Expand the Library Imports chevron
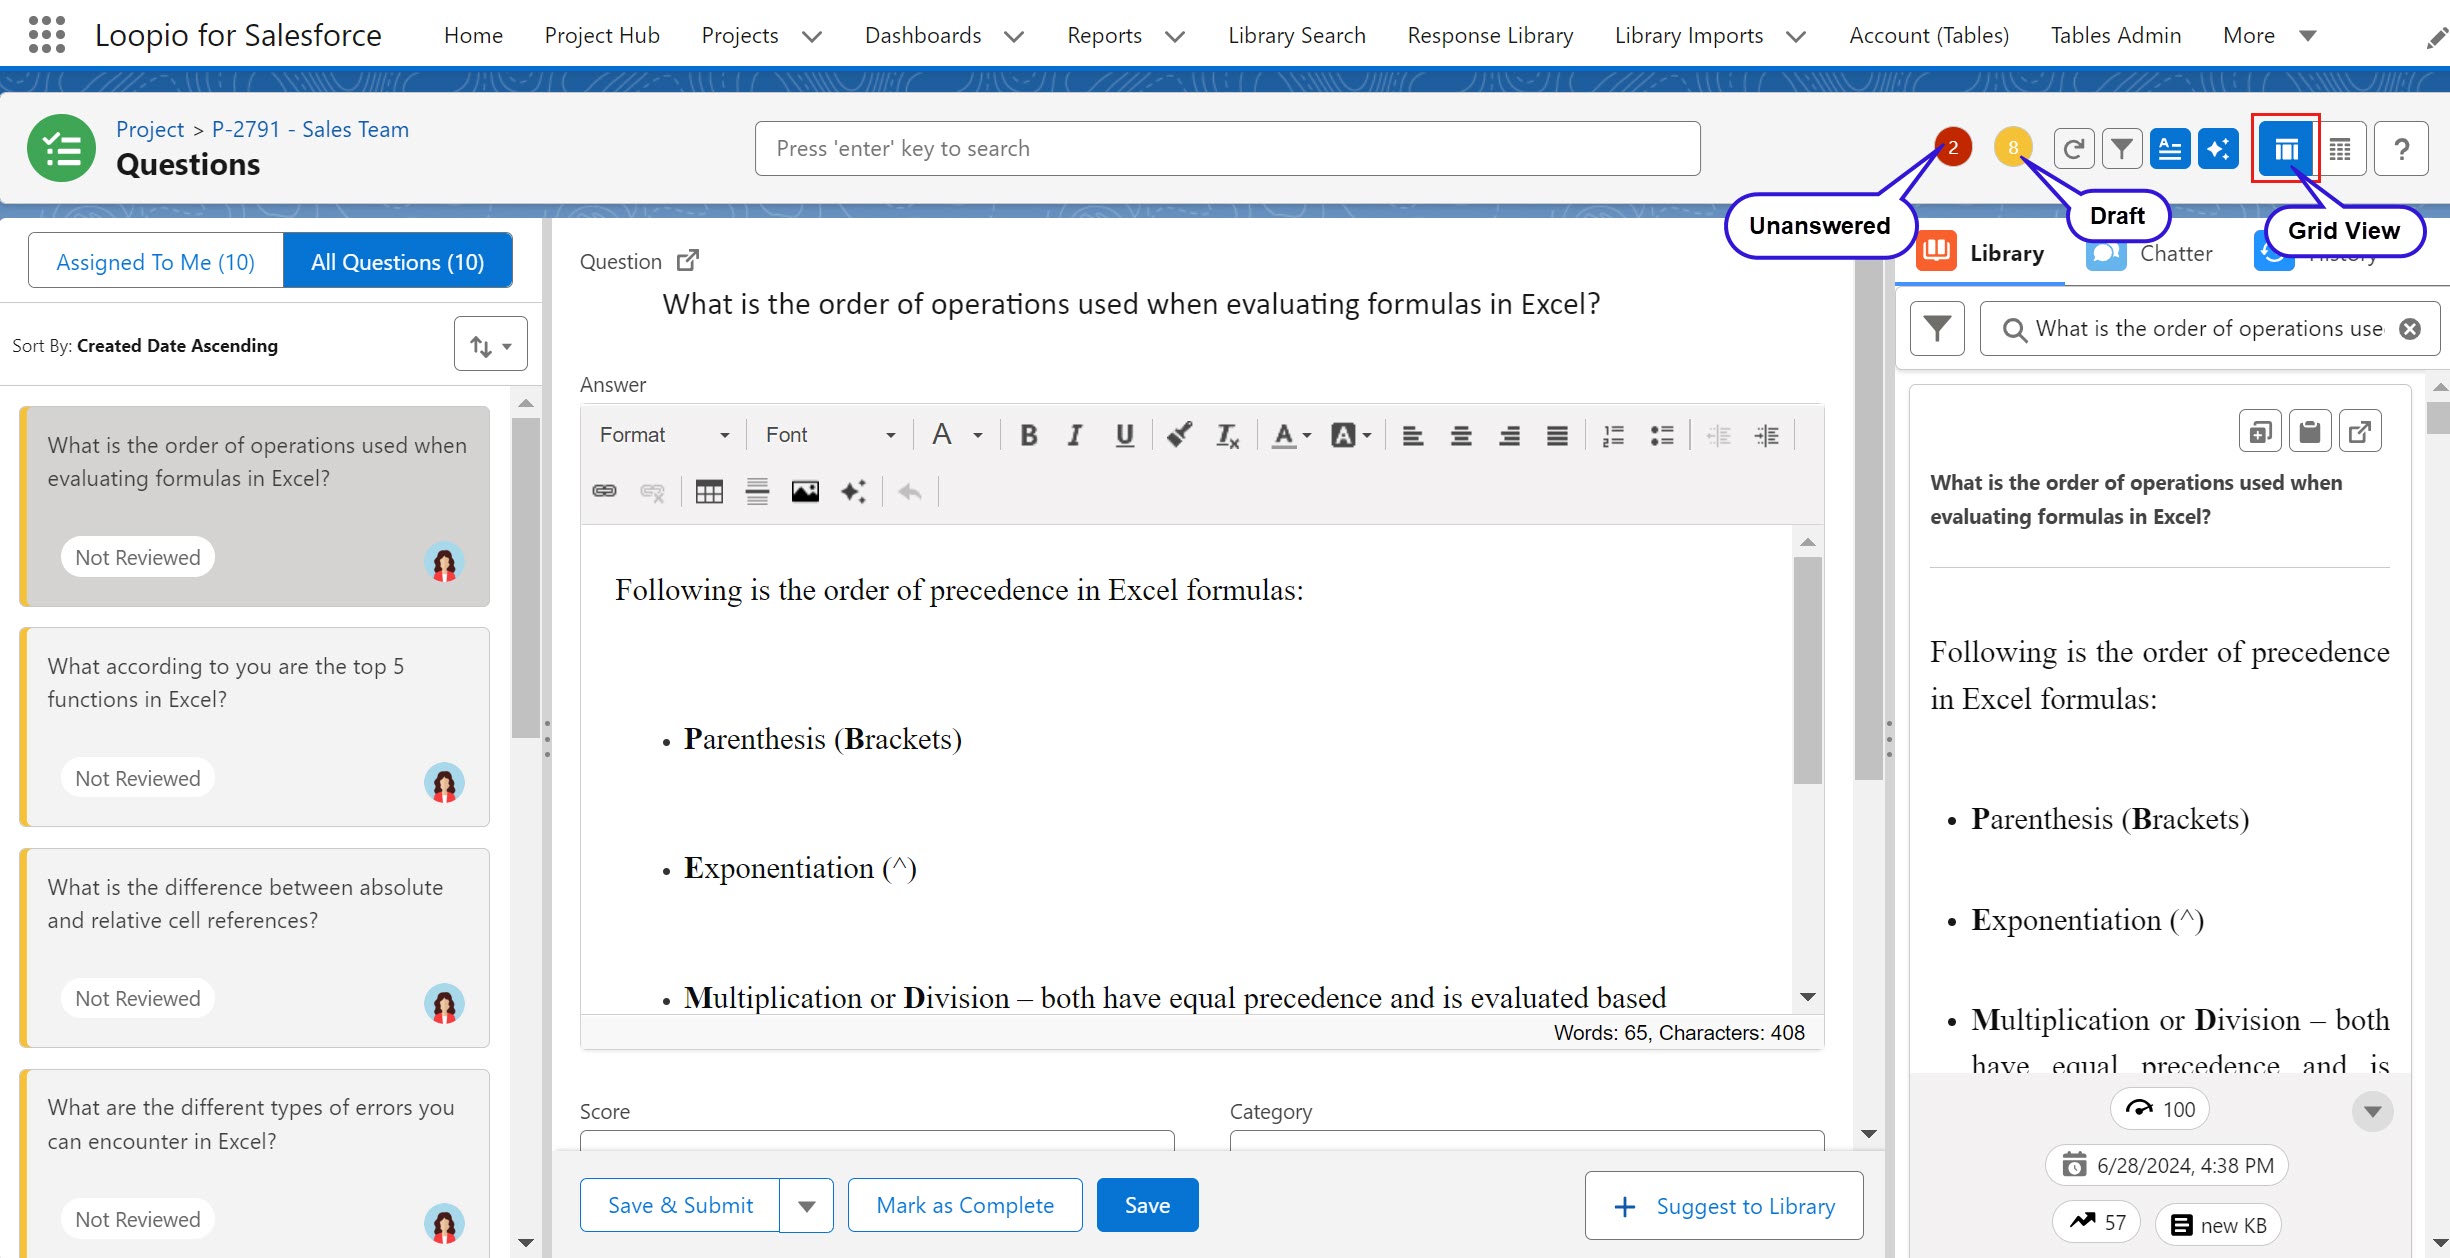This screenshot has height=1258, width=2450. point(1796,36)
